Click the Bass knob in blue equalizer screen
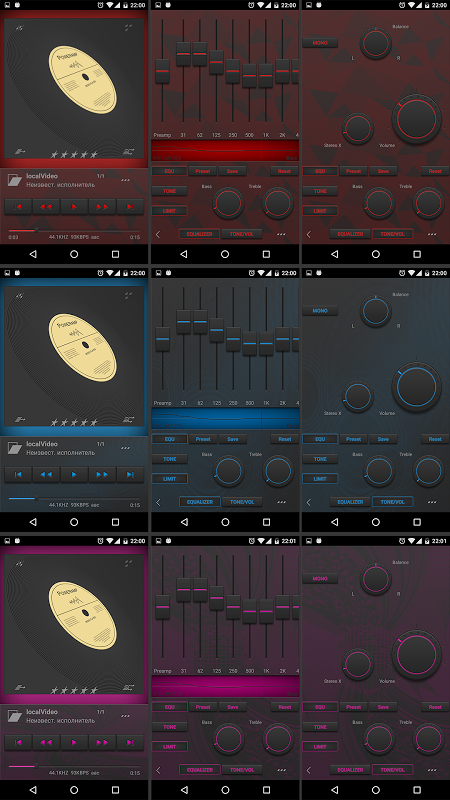The height and width of the screenshot is (800, 450). point(229,470)
